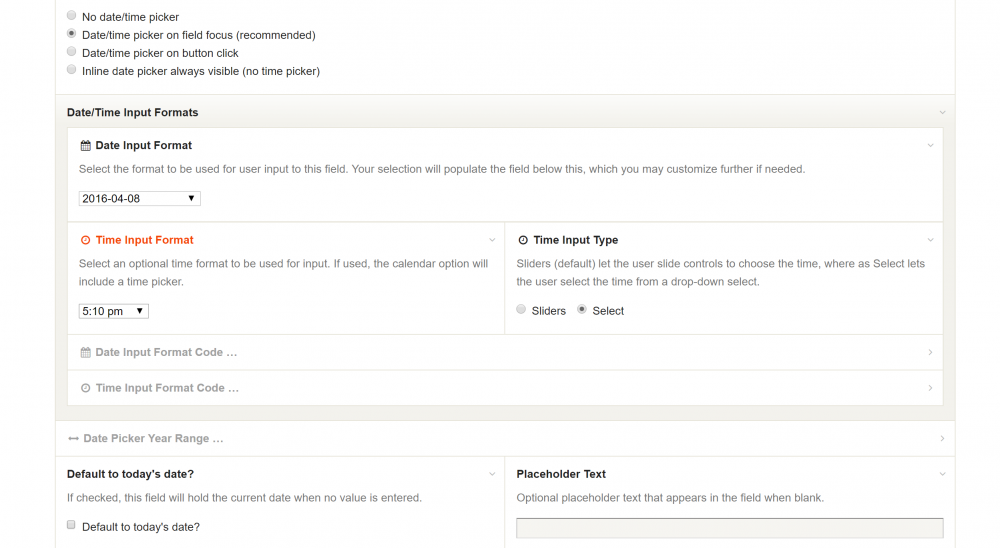Select No date/time picker option
Screen dimensions: 1000x548
(71, 16)
